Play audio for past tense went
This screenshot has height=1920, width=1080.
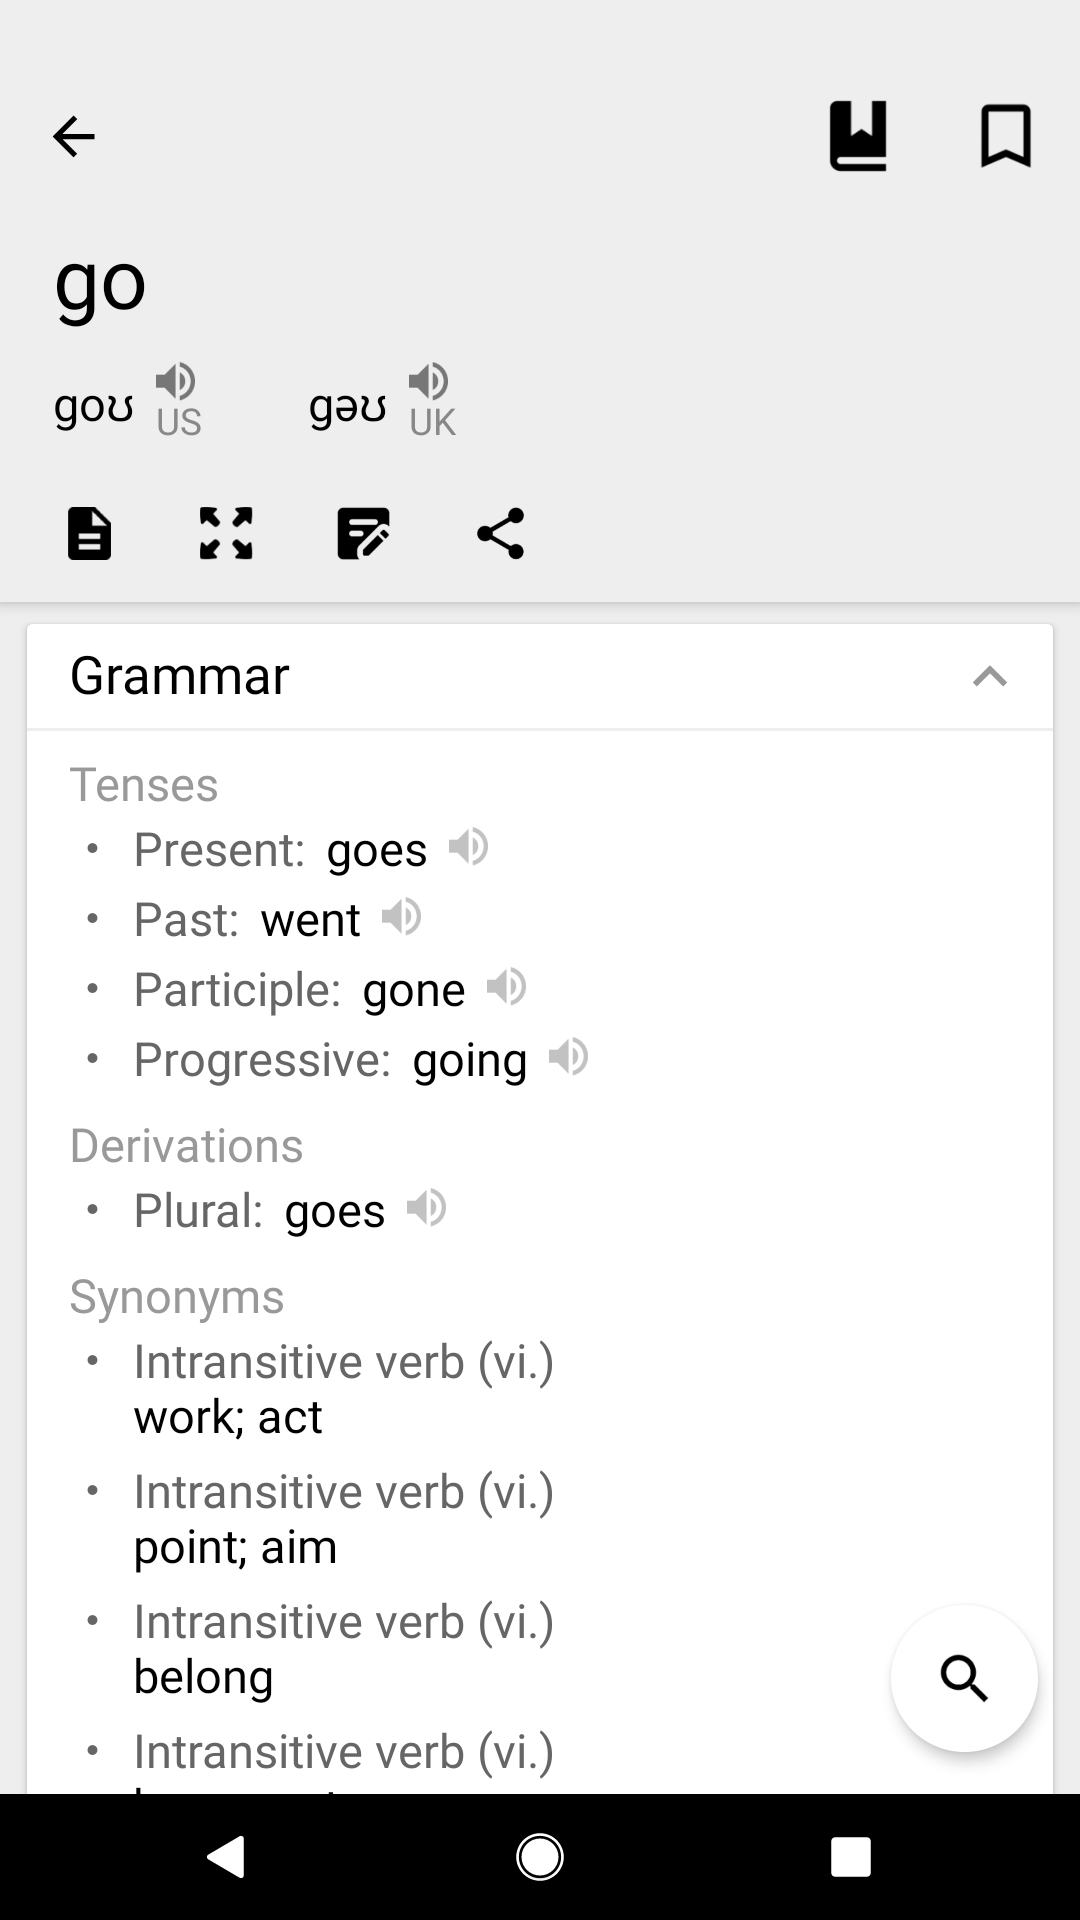click(x=401, y=917)
